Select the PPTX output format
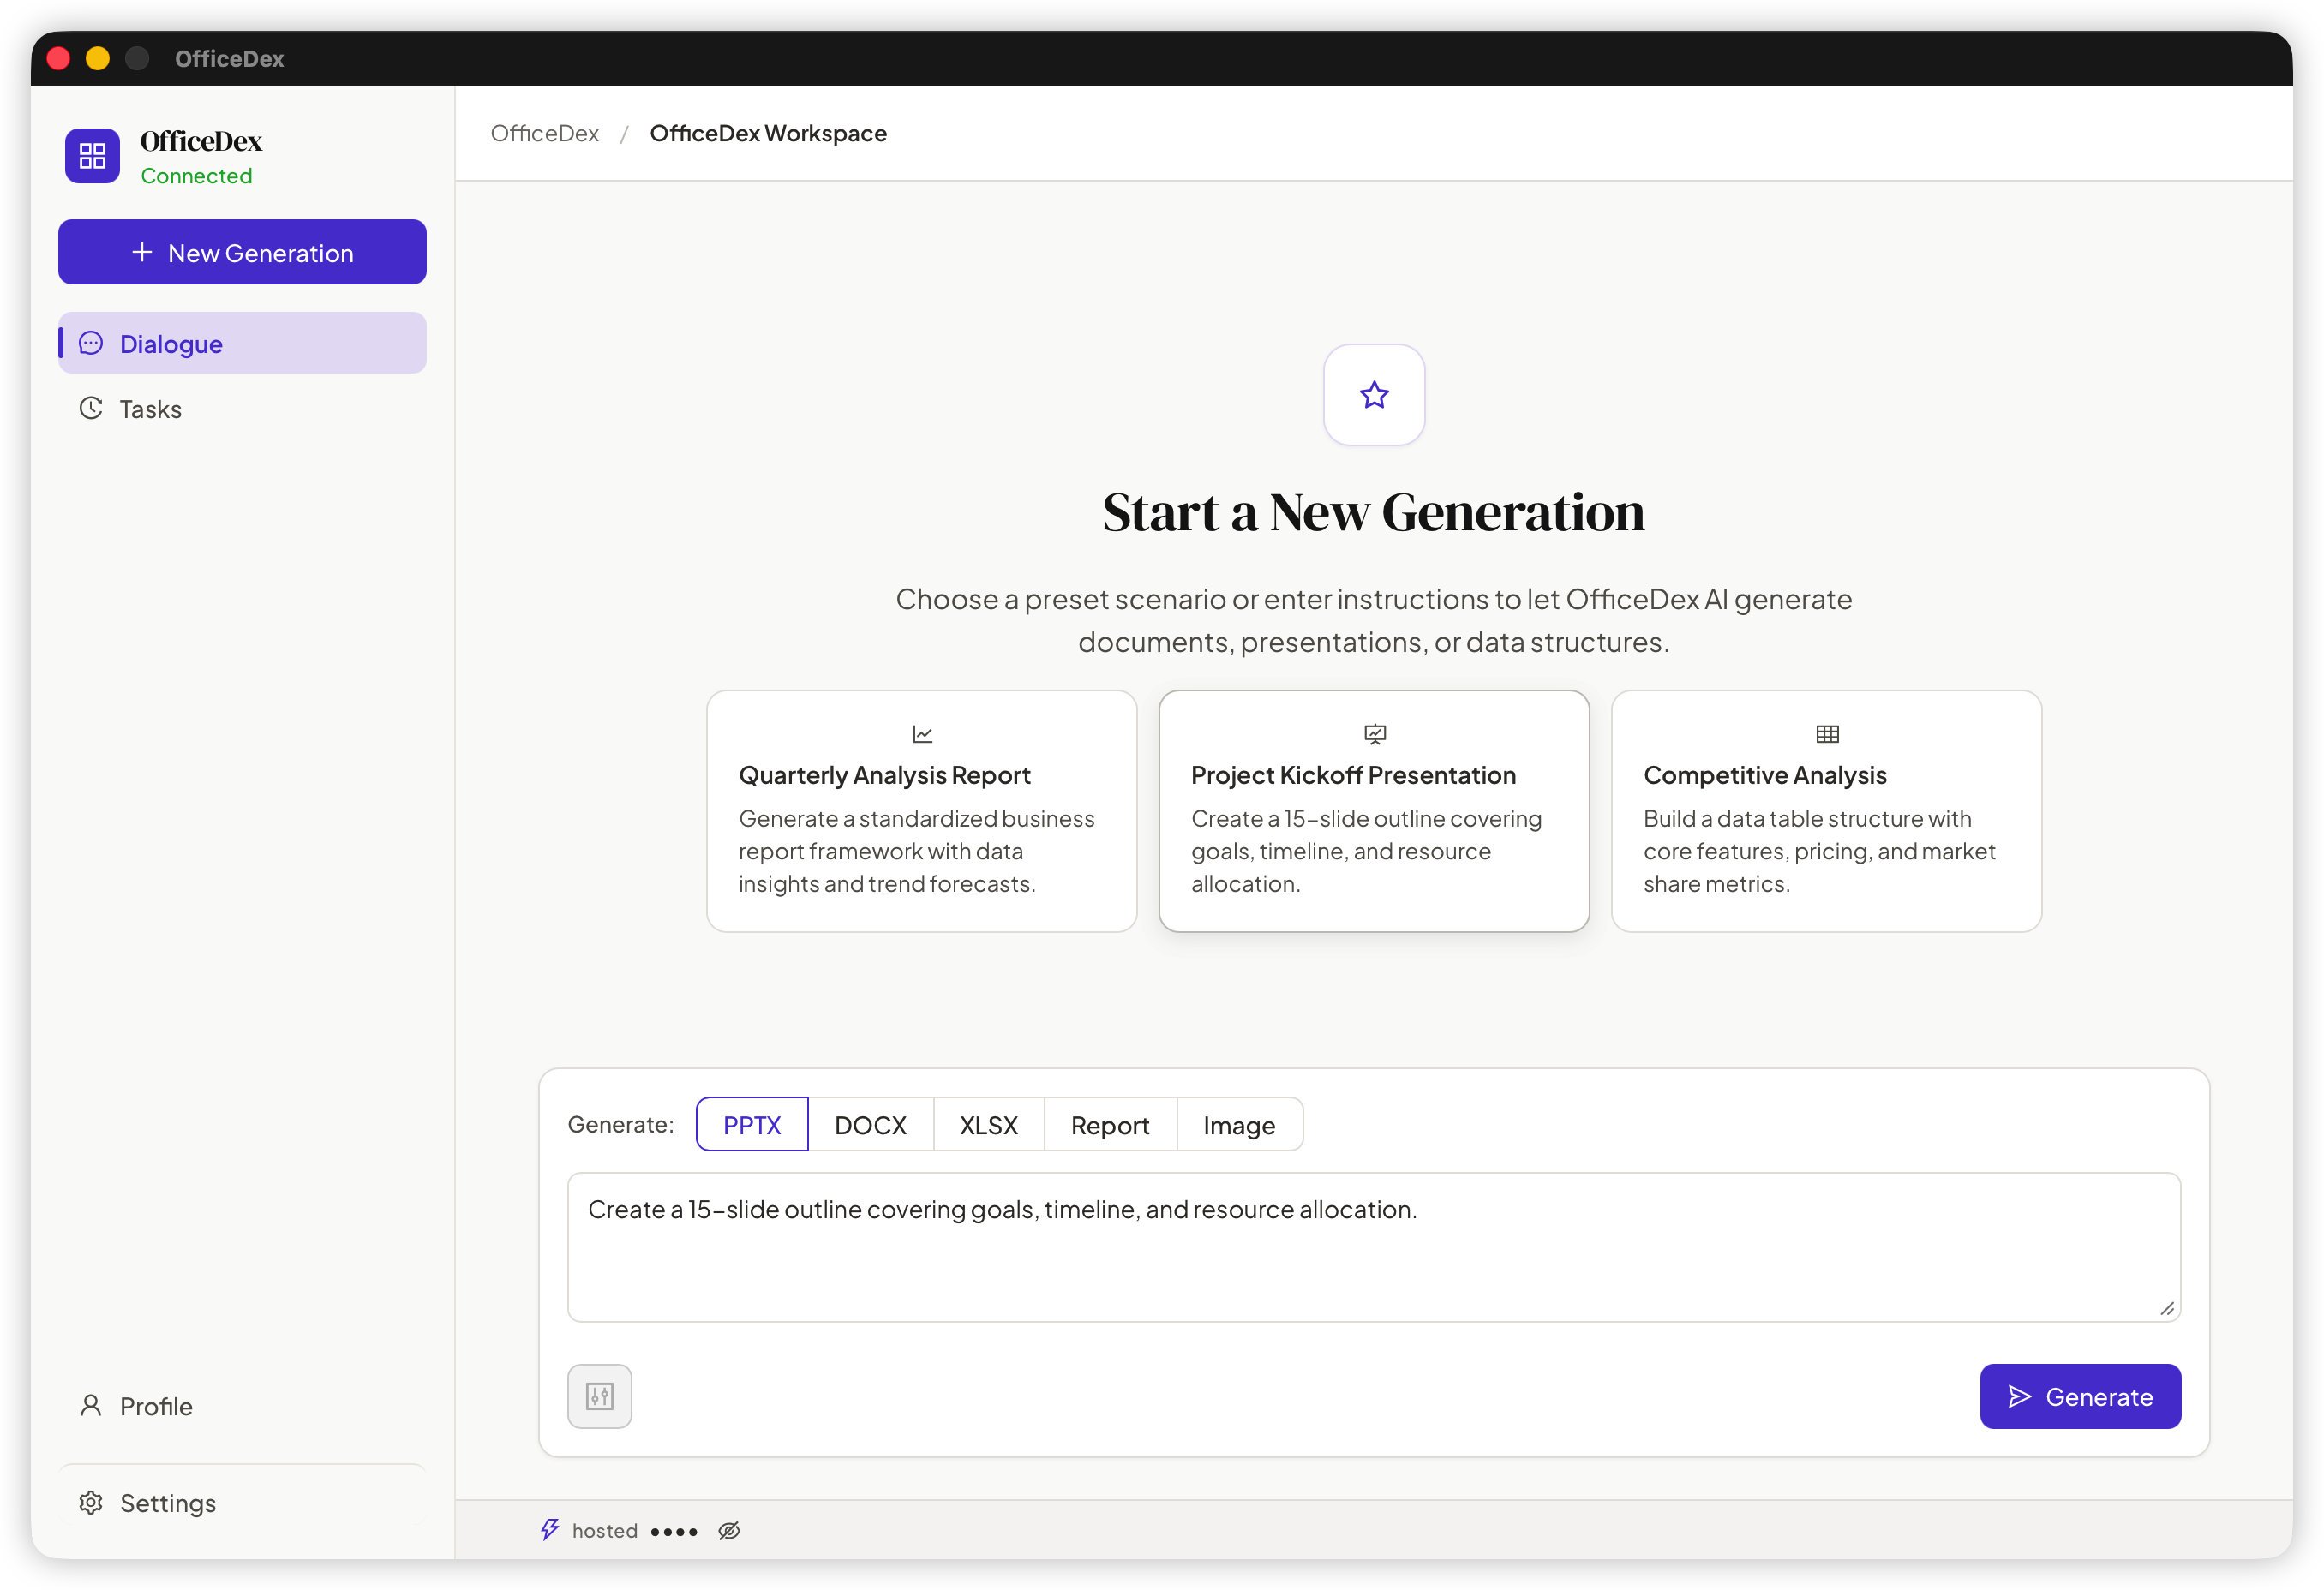2324x1590 pixels. coord(752,1125)
